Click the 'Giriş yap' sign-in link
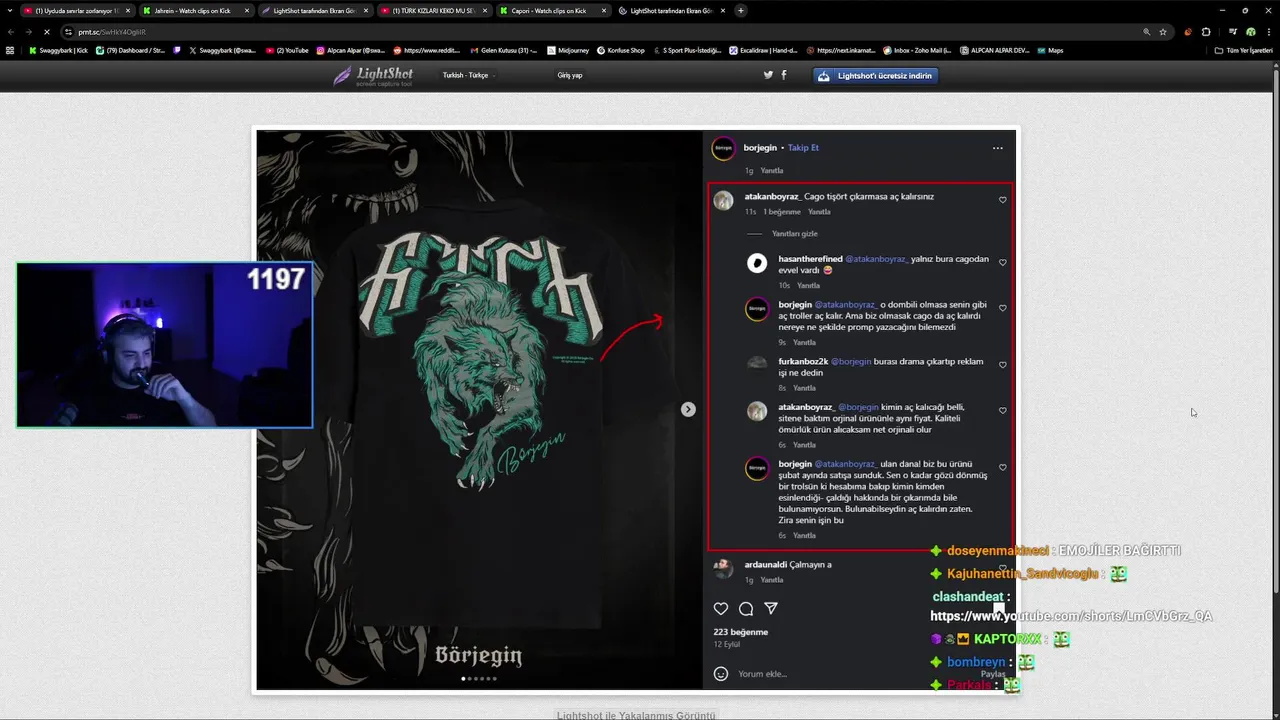Viewport: 1280px width, 720px height. (570, 75)
